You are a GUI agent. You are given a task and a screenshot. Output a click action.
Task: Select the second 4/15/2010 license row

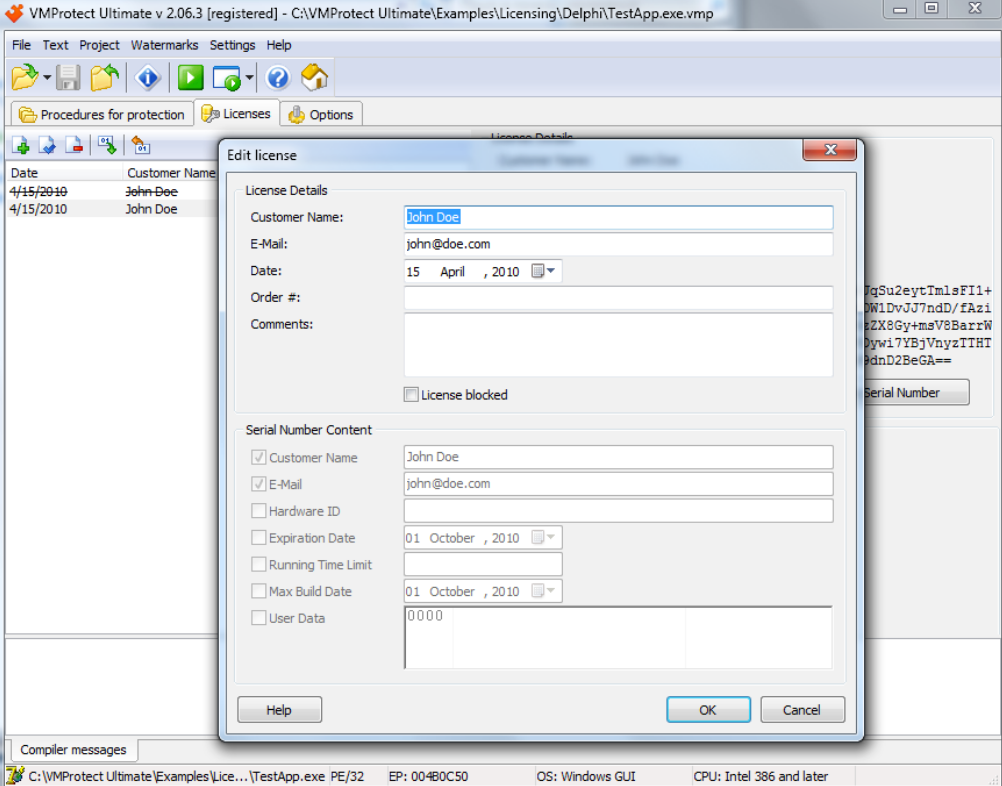(x=112, y=209)
